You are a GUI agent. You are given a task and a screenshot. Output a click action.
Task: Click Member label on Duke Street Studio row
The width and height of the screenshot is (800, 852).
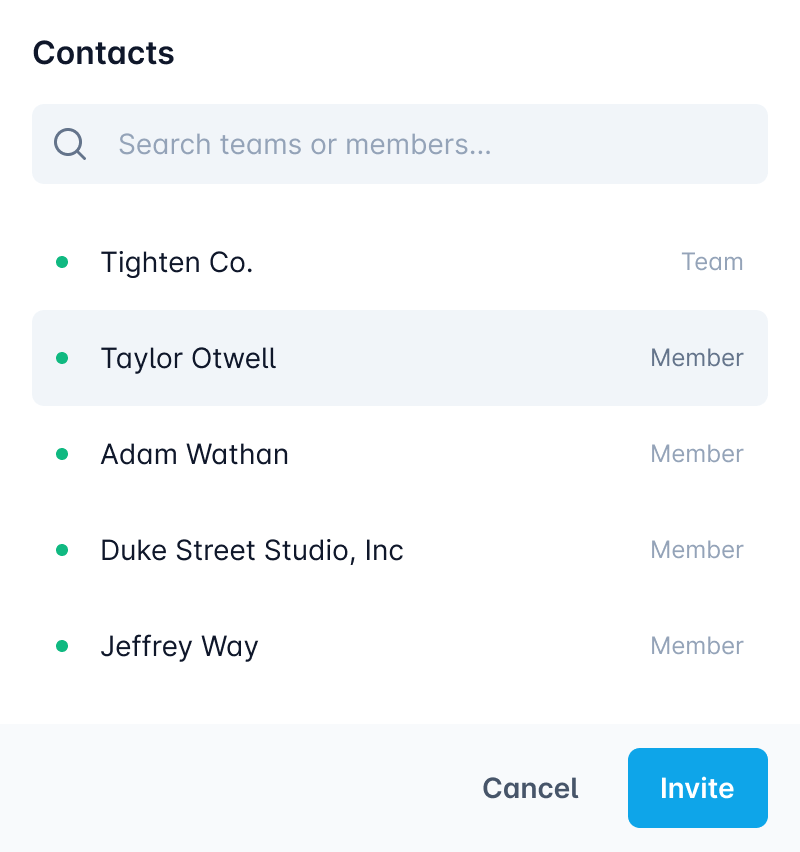click(x=697, y=550)
